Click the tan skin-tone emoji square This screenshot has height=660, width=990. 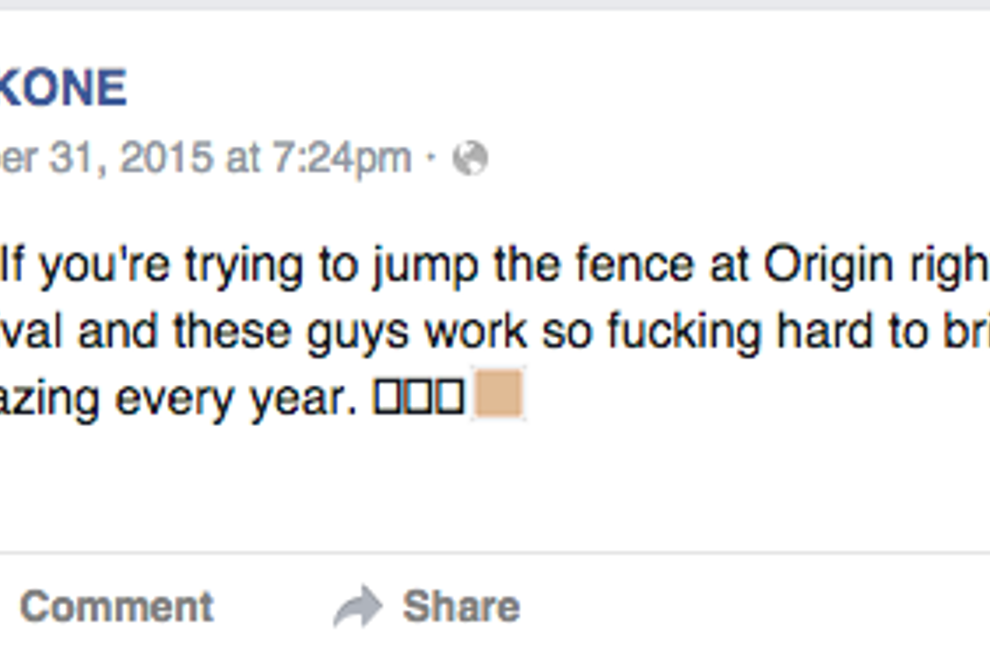[x=498, y=395]
